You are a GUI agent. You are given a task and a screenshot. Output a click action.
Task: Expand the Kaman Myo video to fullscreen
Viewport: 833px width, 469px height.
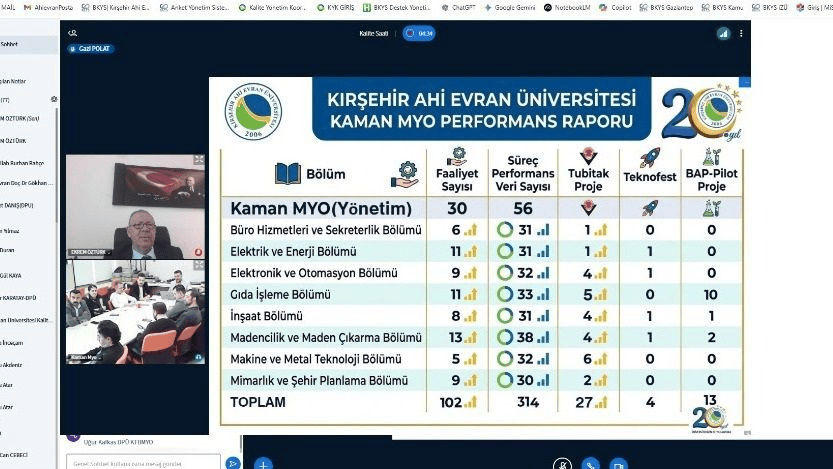point(199,265)
